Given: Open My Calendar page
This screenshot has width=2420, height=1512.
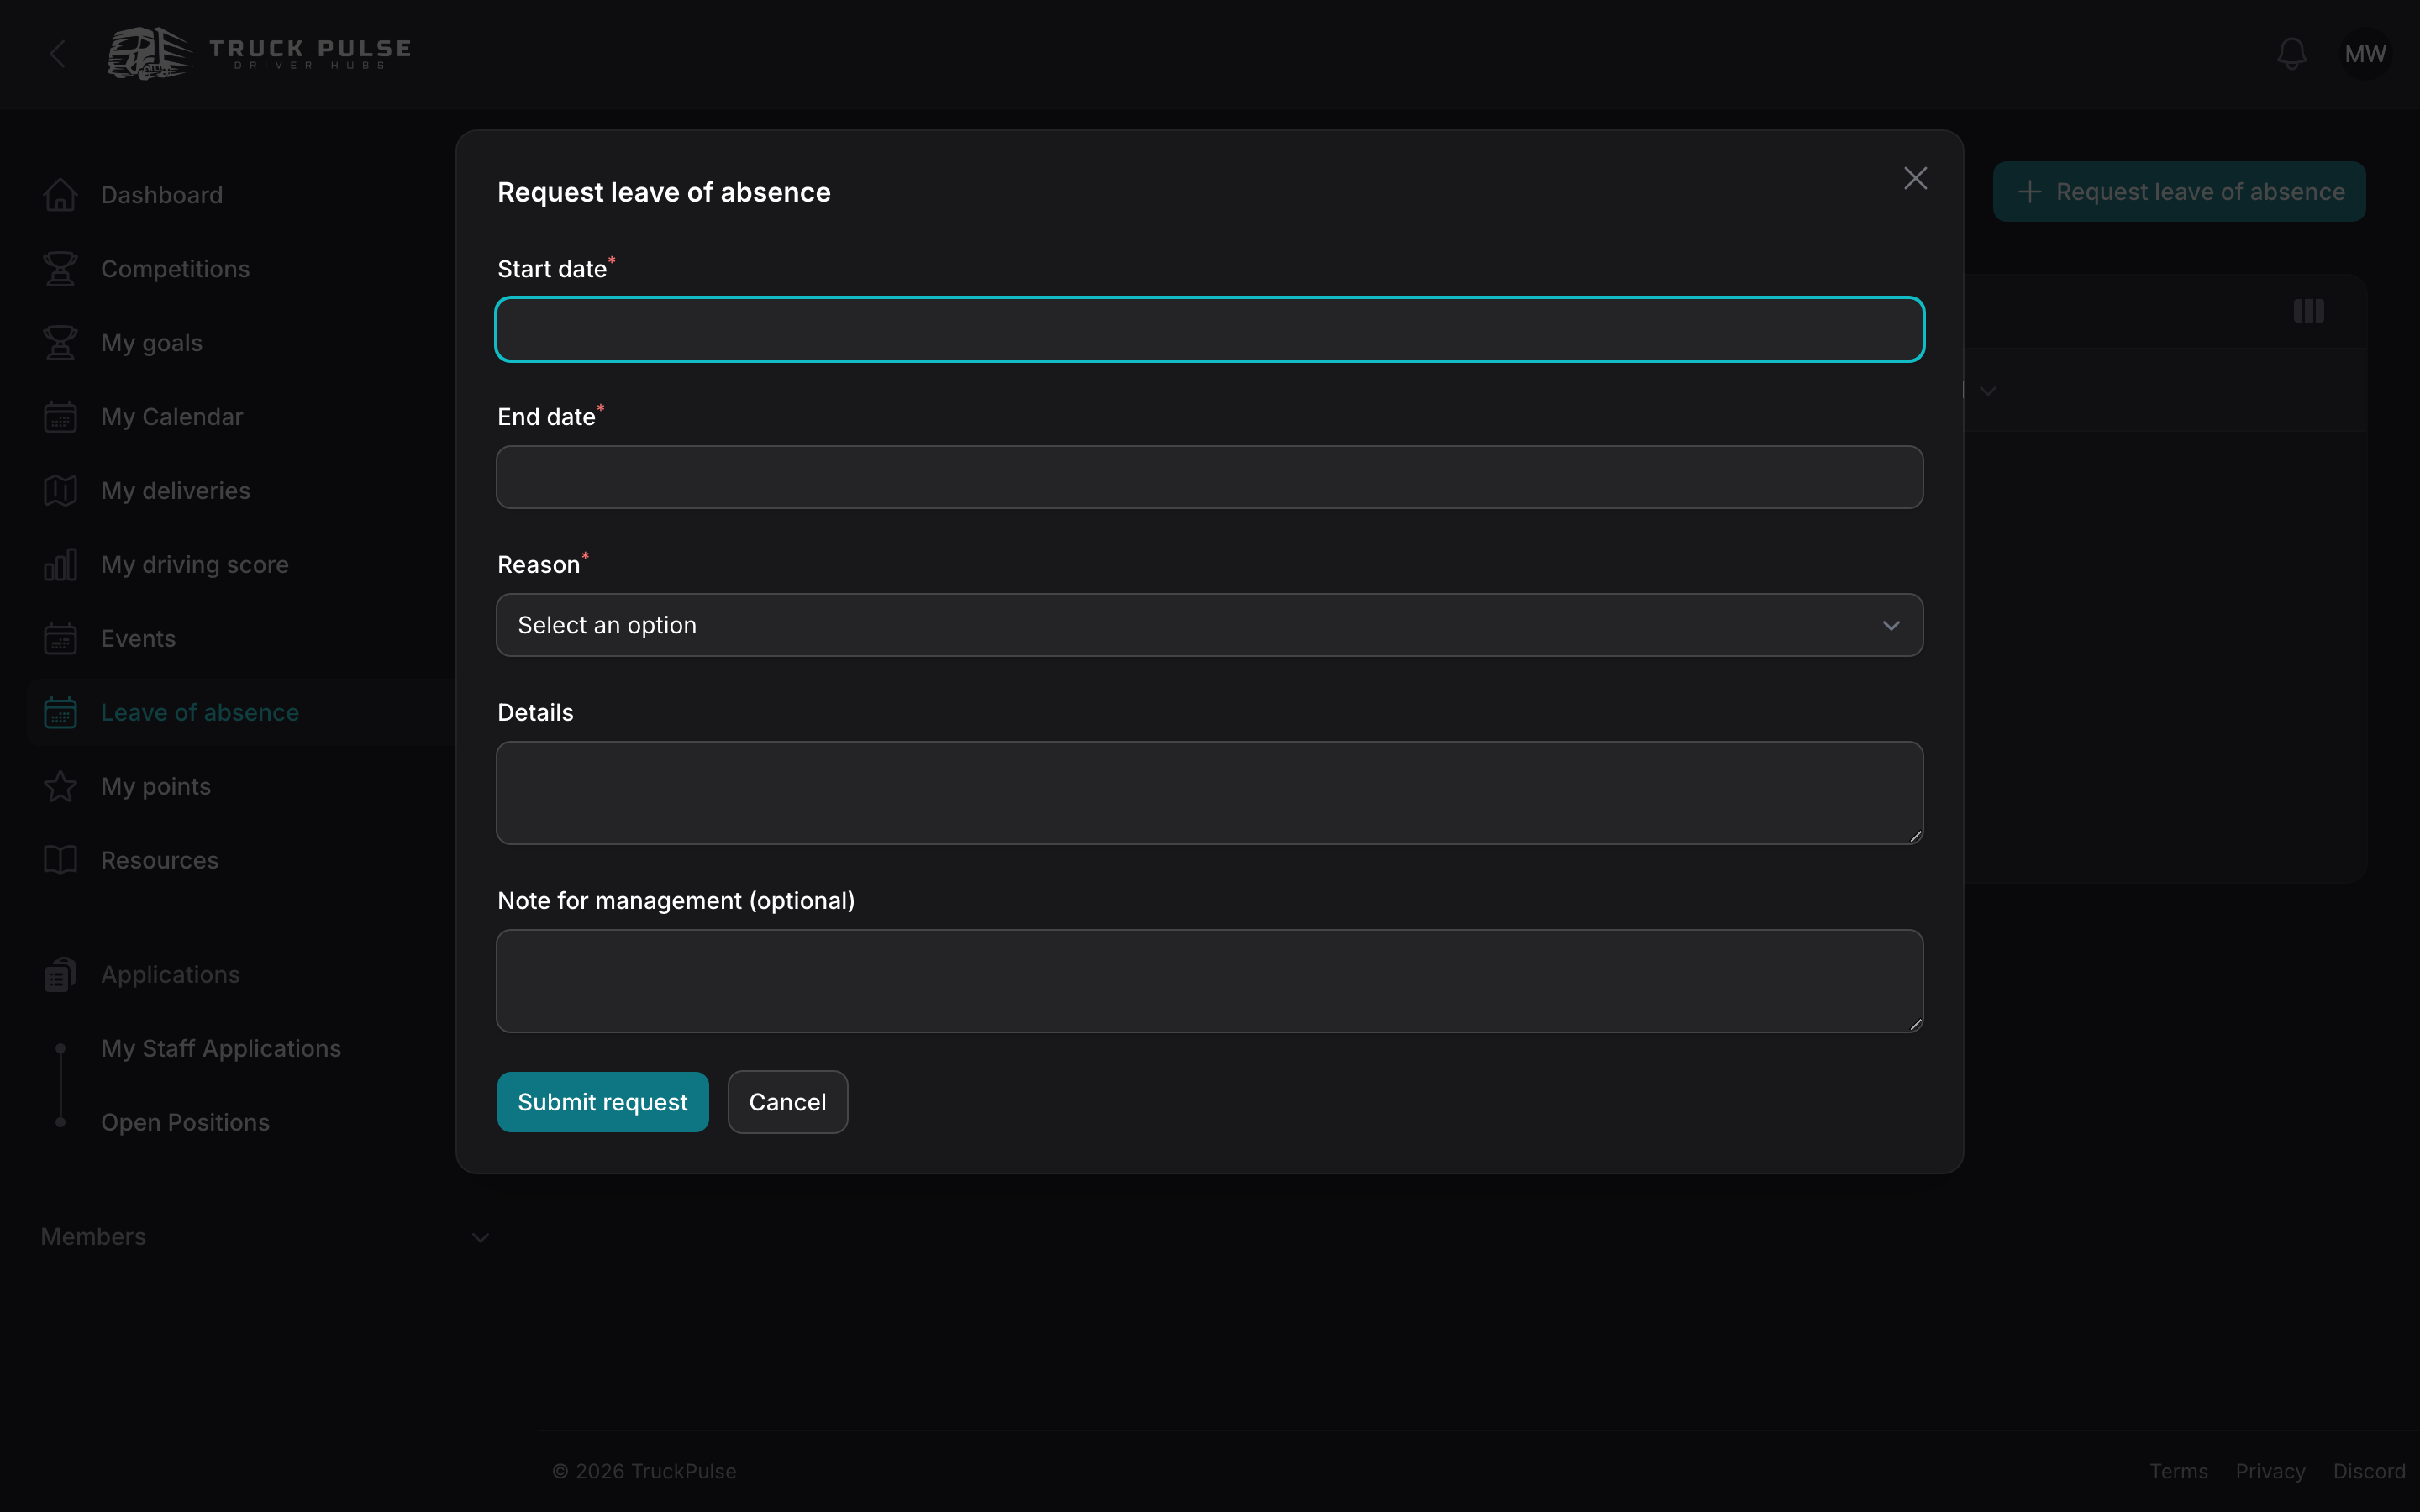Looking at the screenshot, I should (172, 417).
